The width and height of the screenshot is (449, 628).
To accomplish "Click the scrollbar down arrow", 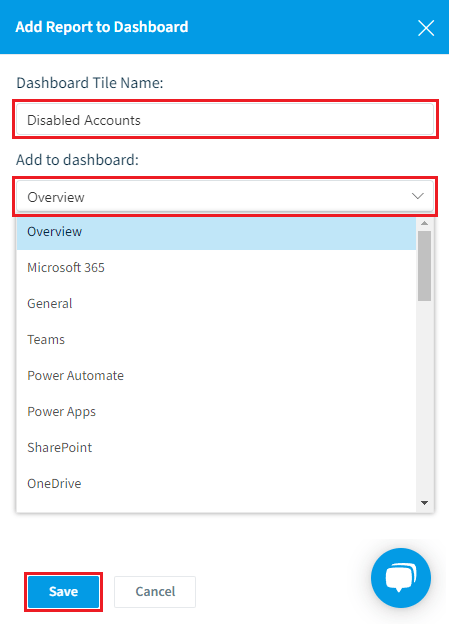I will (x=425, y=503).
